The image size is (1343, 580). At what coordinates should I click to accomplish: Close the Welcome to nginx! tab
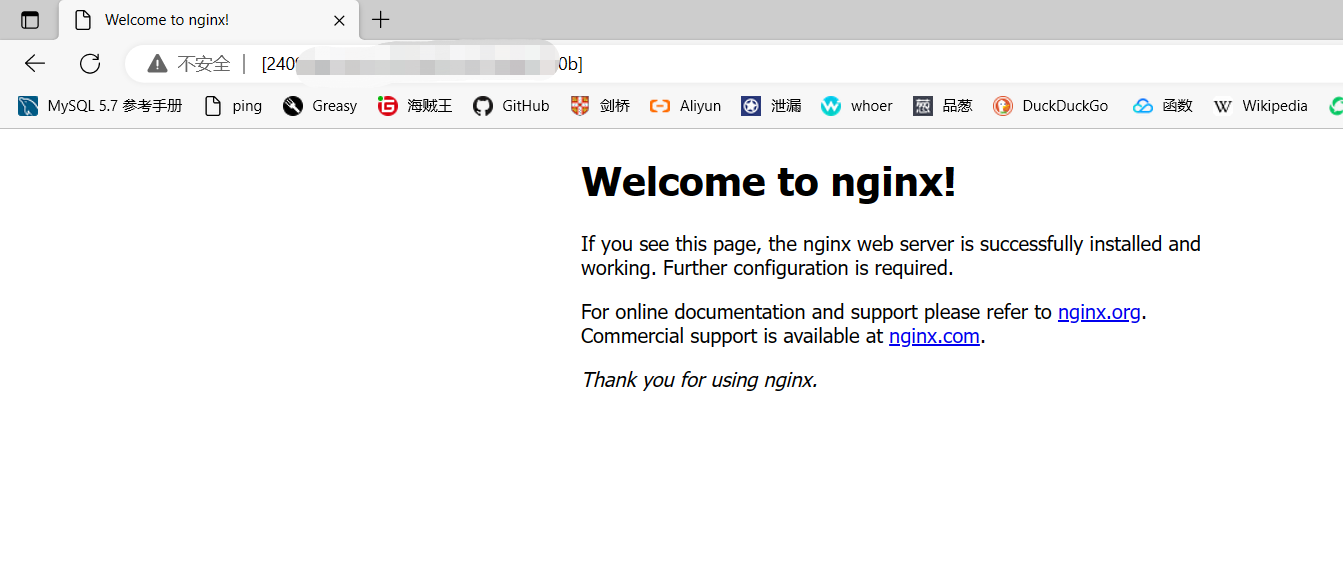(x=339, y=20)
